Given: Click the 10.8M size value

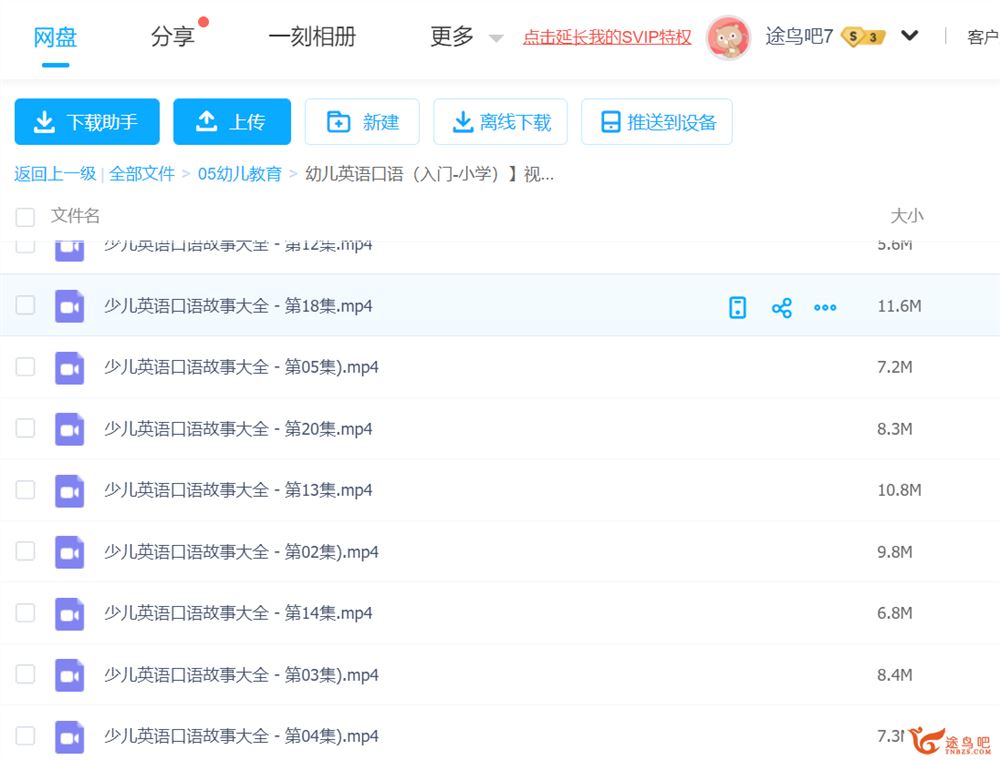Looking at the screenshot, I should click(x=899, y=490).
